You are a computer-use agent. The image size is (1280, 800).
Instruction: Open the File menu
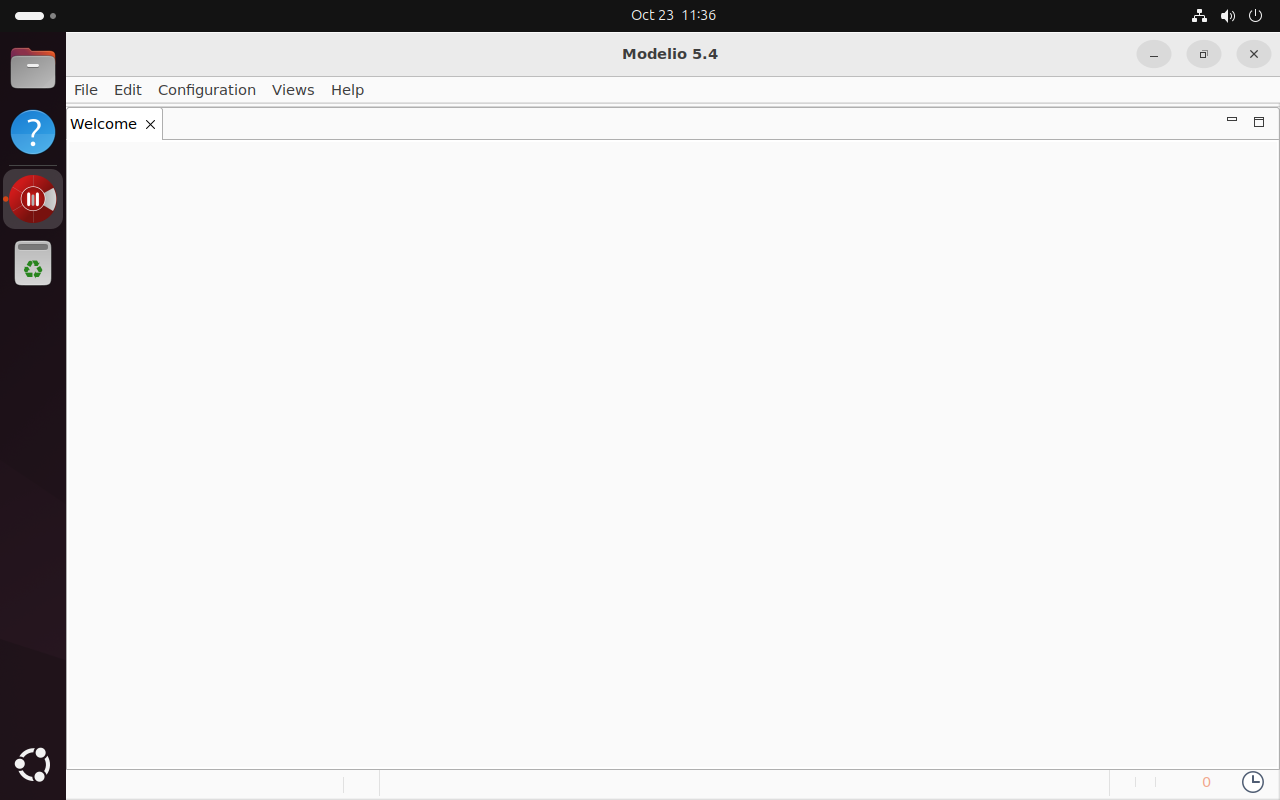tap(86, 90)
